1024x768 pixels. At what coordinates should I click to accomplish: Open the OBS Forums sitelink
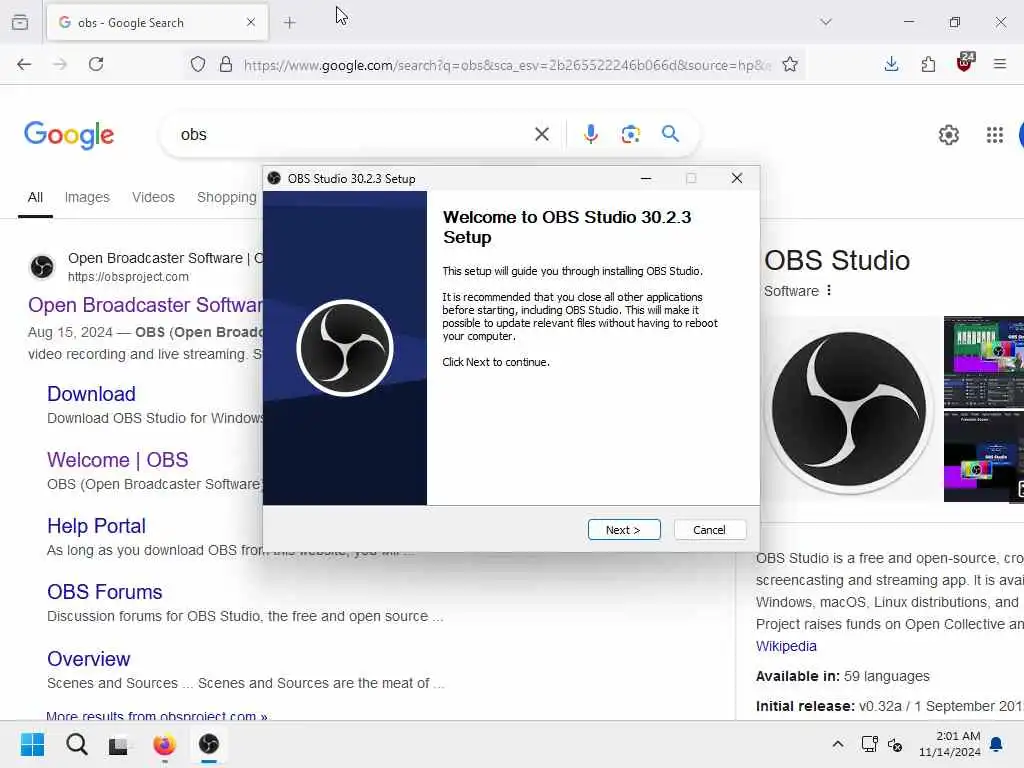(104, 592)
